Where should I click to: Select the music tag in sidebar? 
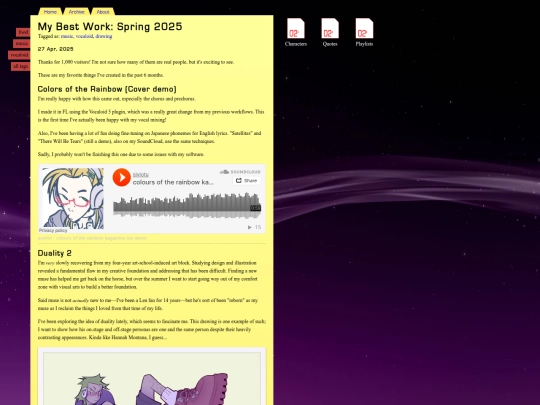pos(22,43)
